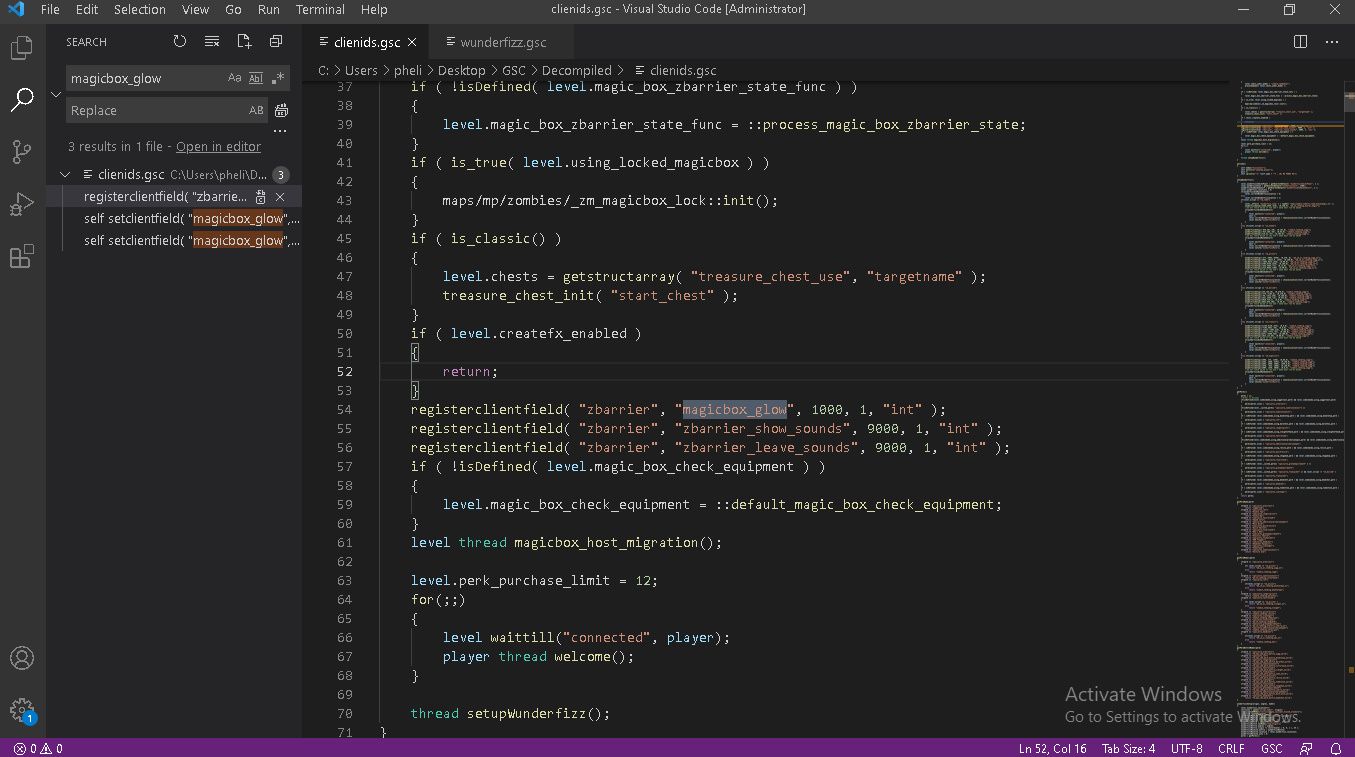Click UTF-8 encoding in status bar
Viewport: 1355px width, 757px height.
[1186, 748]
